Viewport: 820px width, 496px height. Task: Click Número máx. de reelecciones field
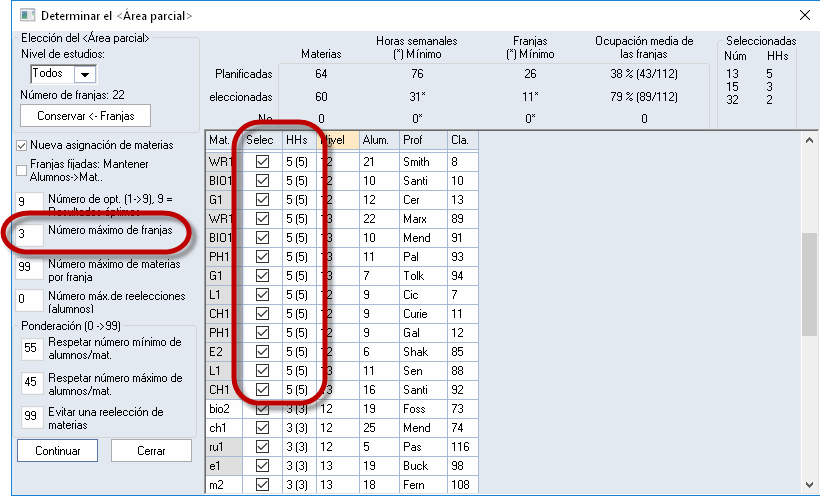coord(29,299)
